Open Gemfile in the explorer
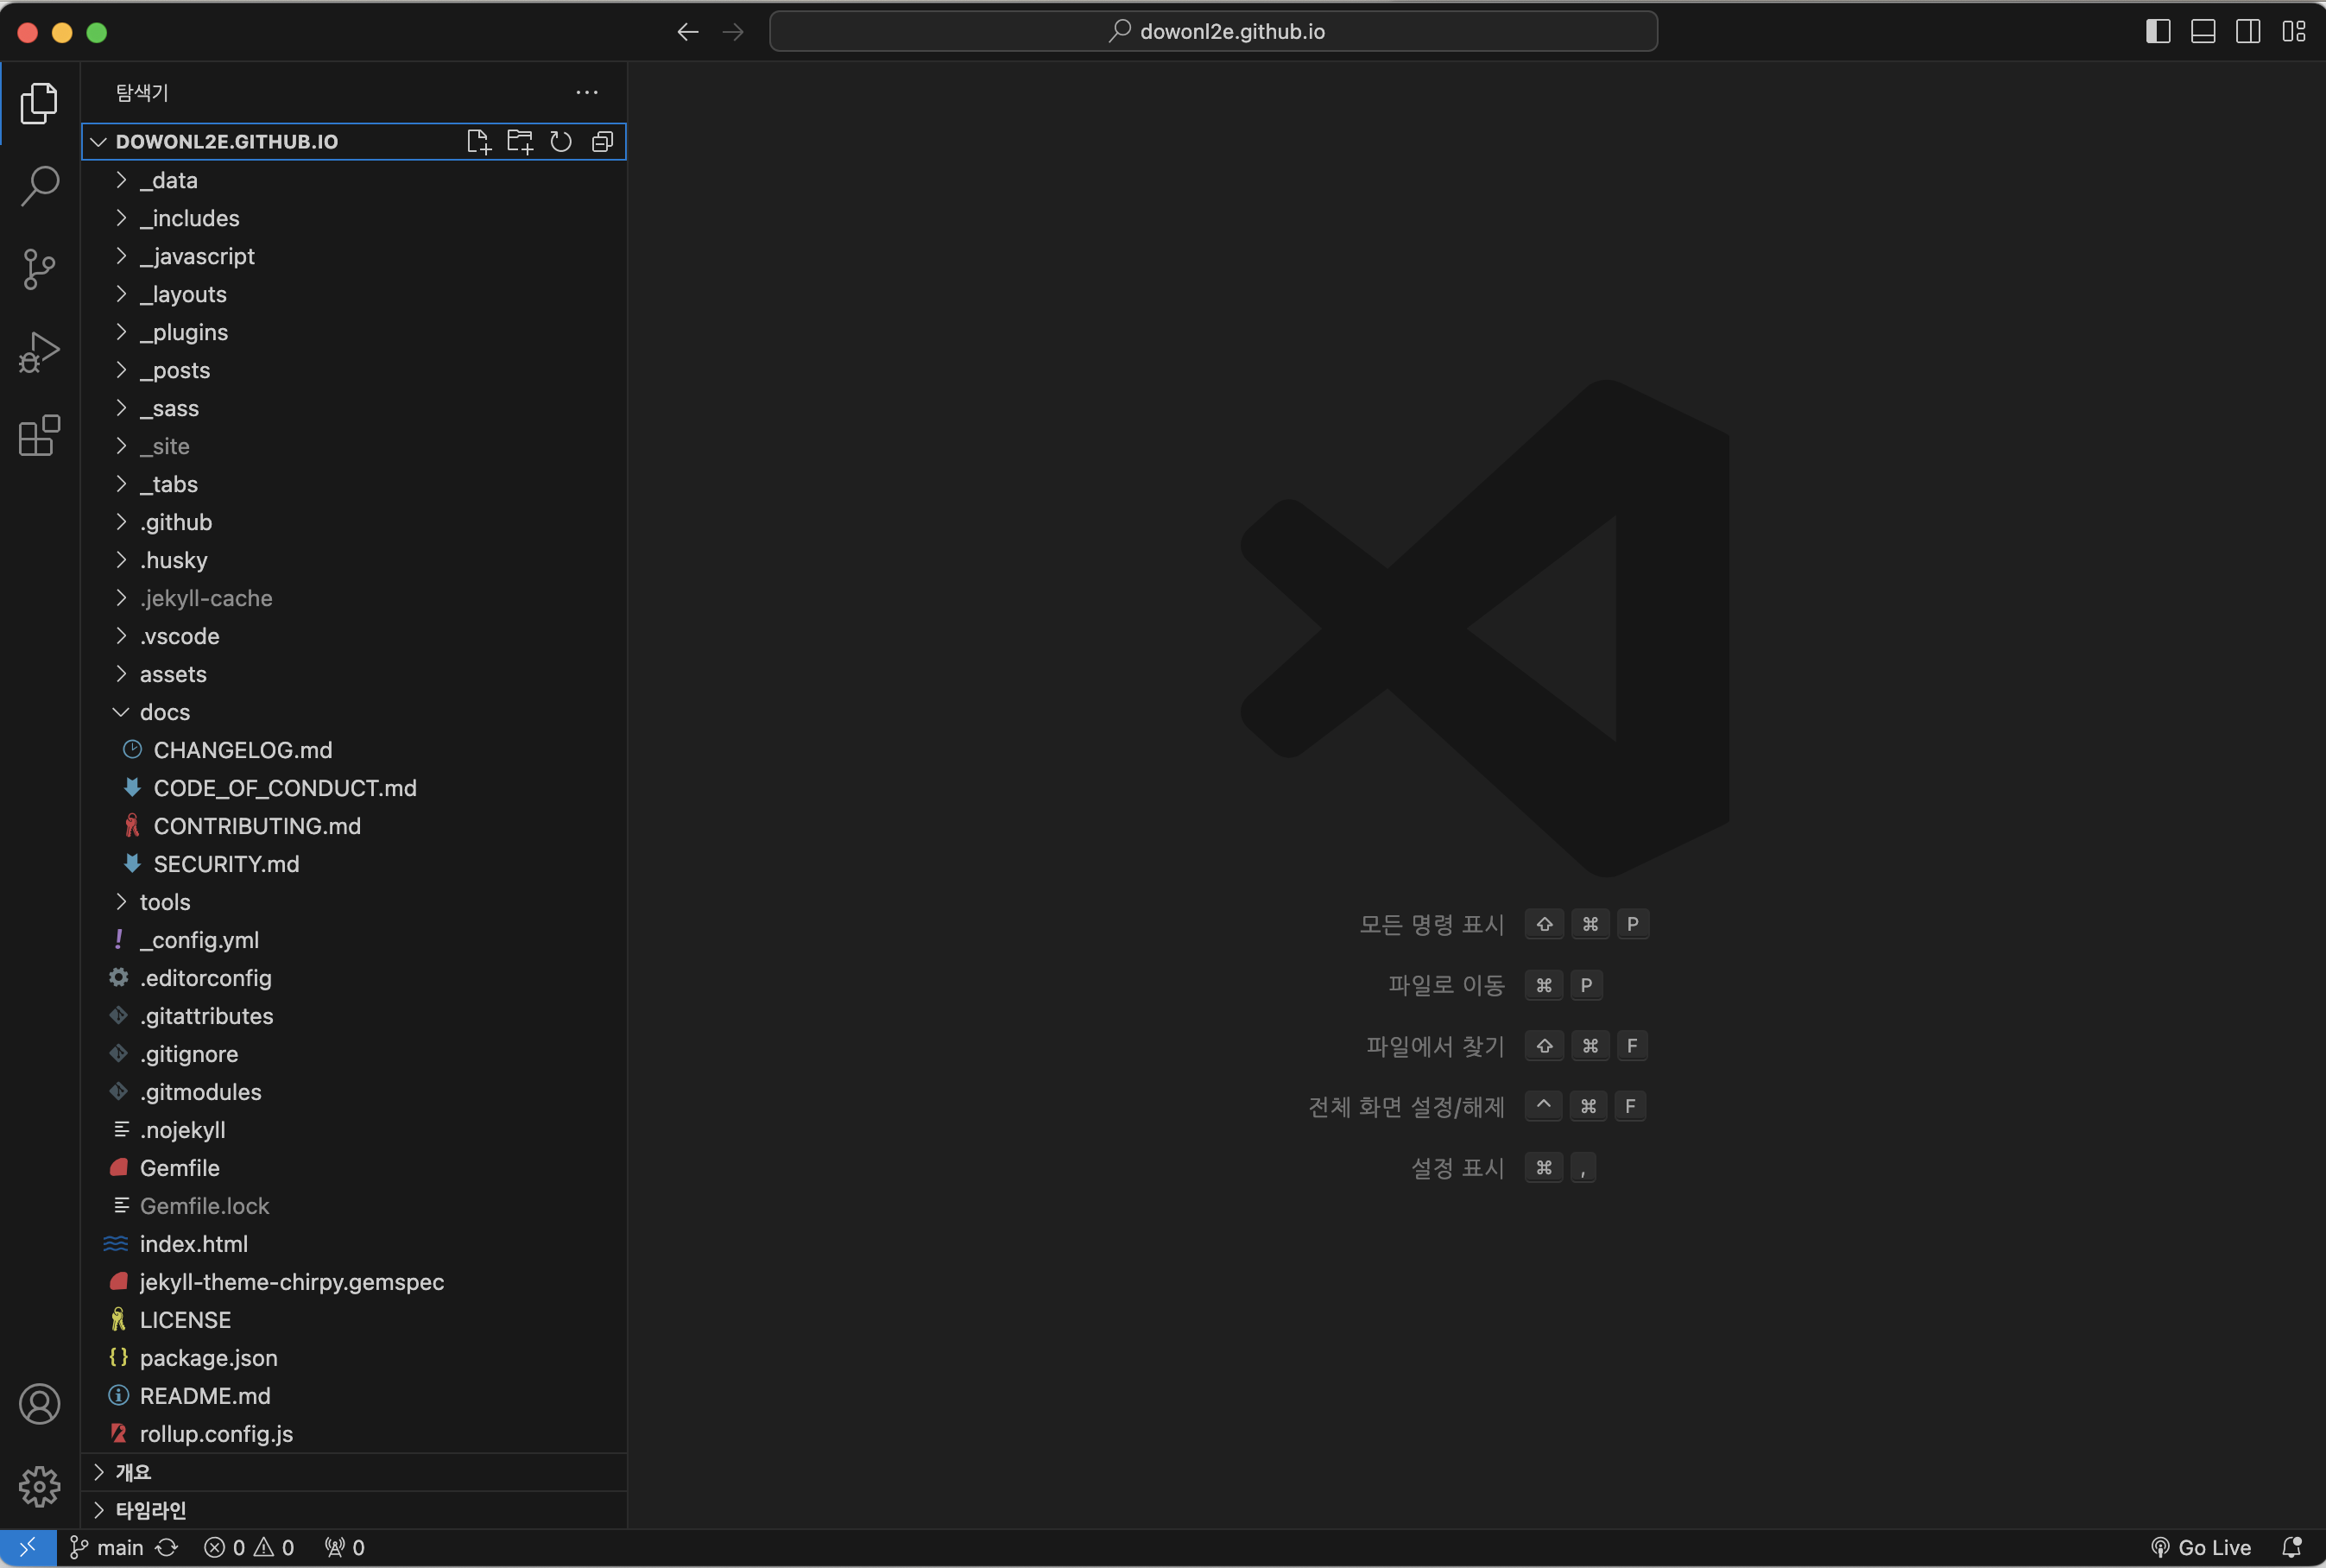 point(354,1169)
